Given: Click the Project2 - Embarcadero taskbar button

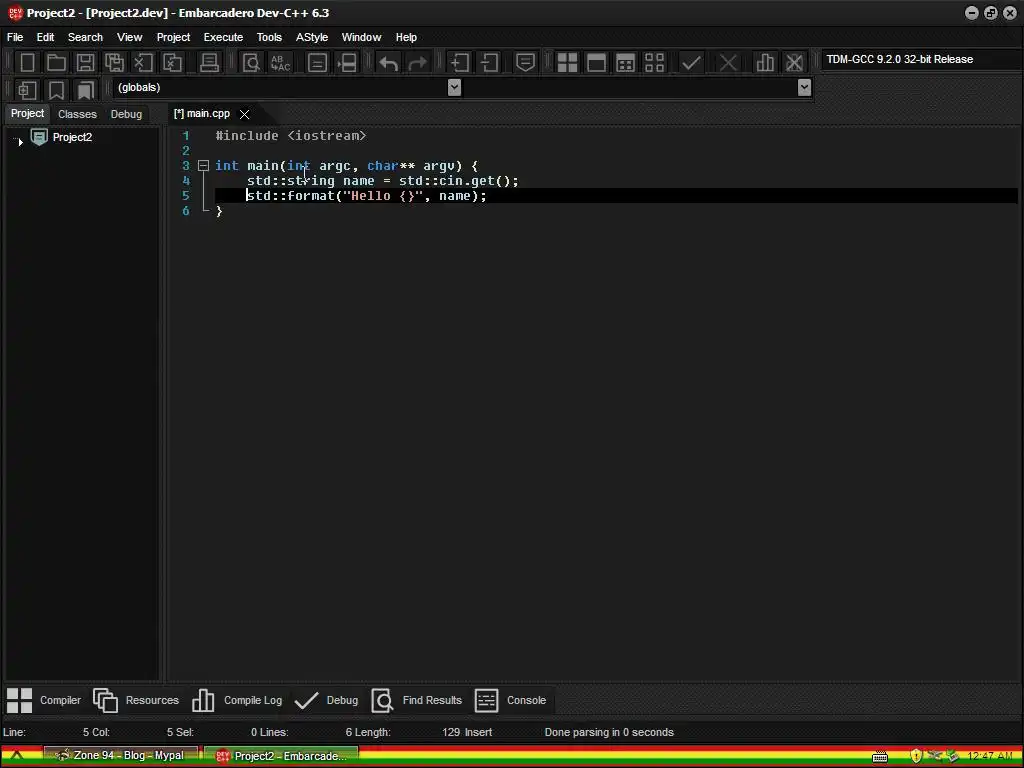Looking at the screenshot, I should click(281, 756).
